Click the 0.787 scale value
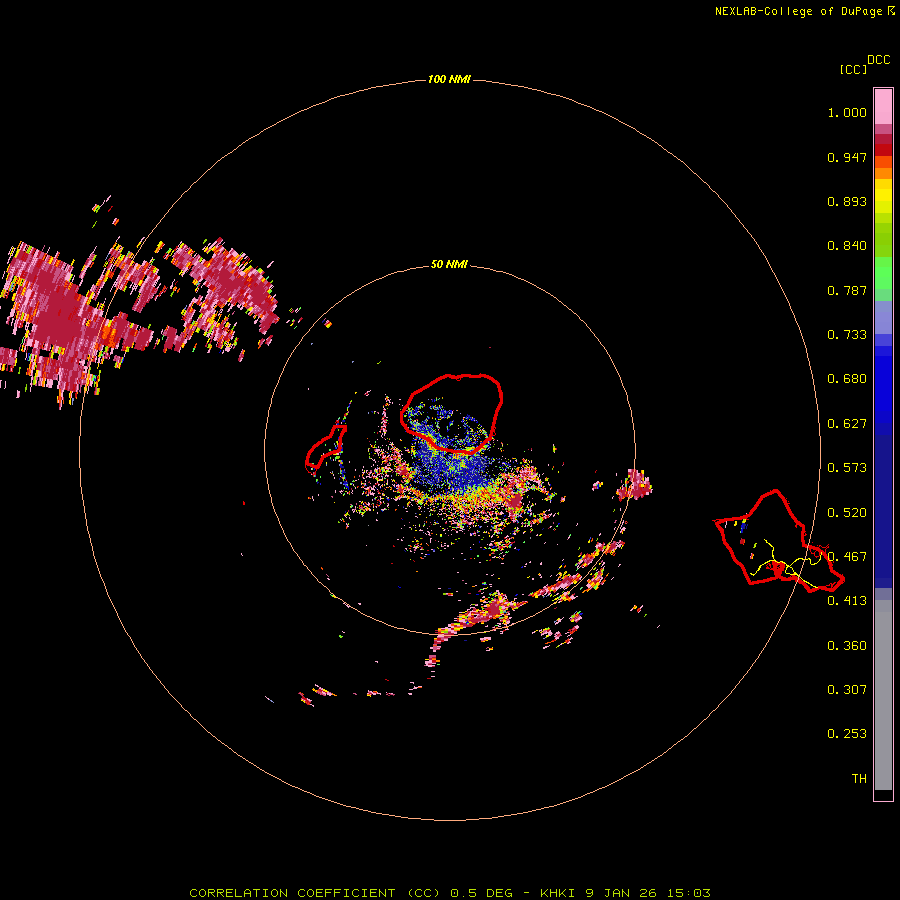This screenshot has height=900, width=900. pos(847,290)
